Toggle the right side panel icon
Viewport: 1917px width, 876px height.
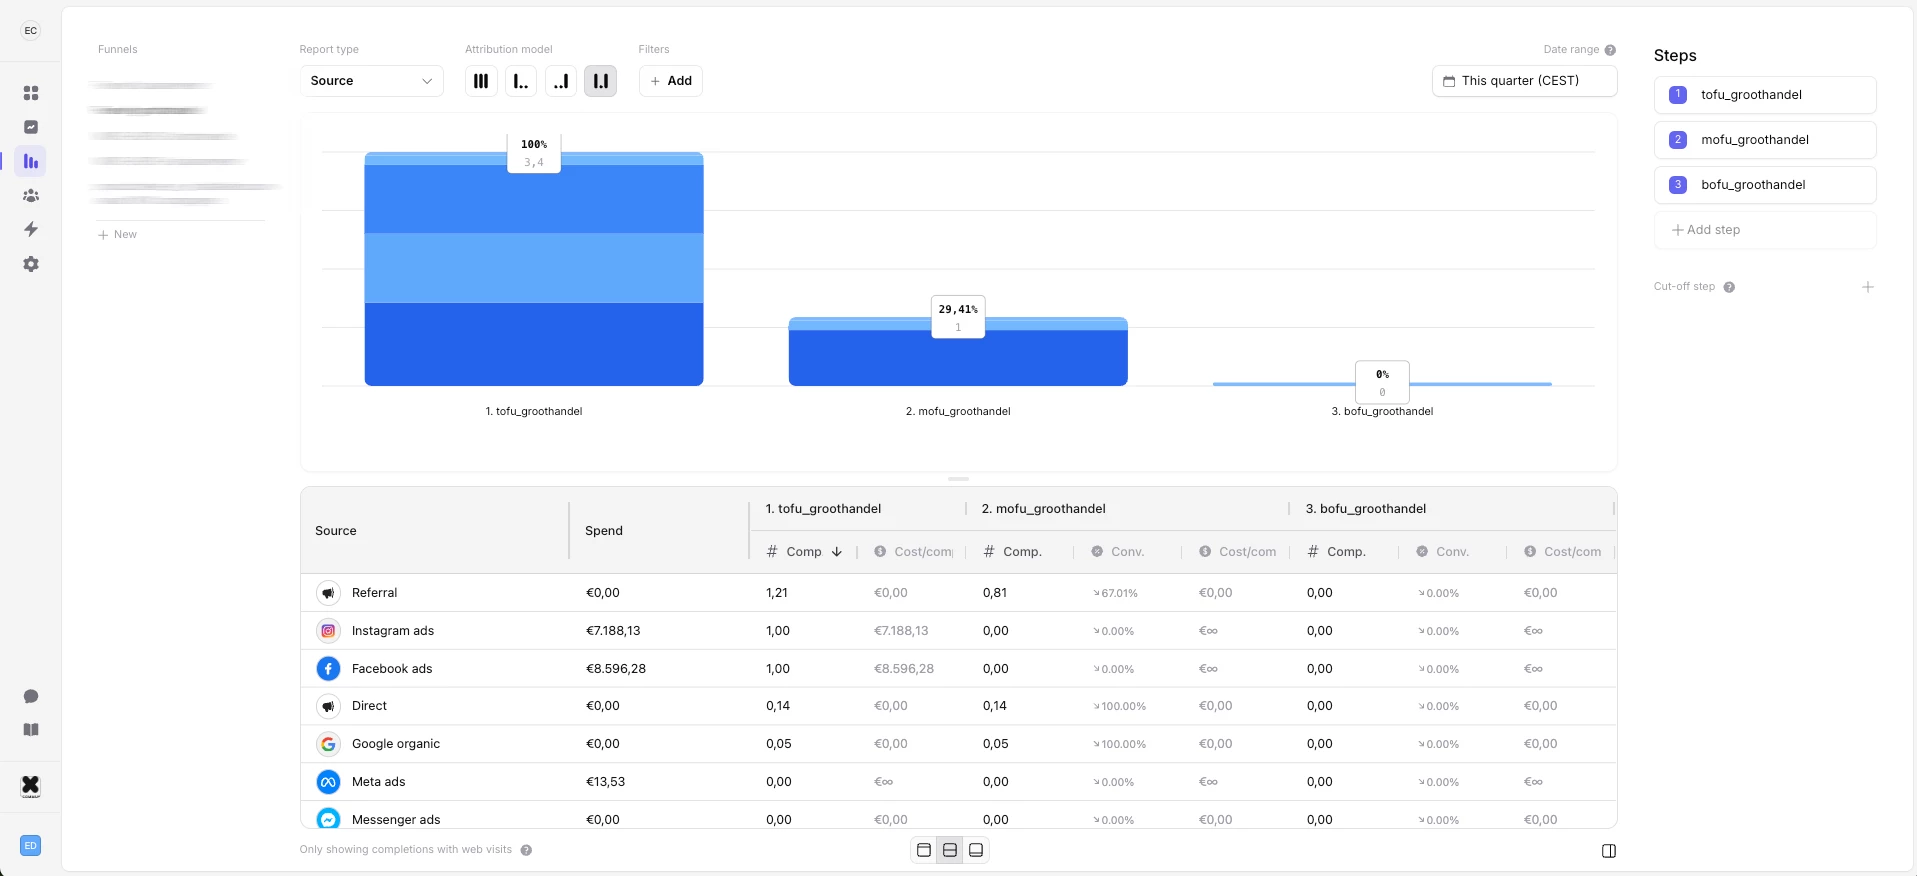coord(1609,851)
